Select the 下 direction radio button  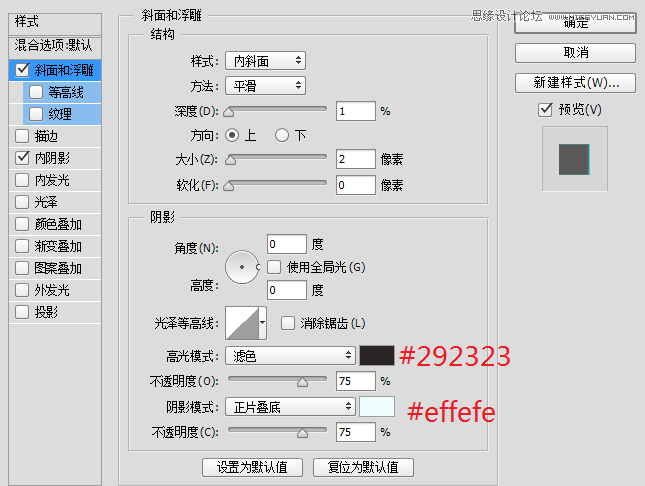282,135
